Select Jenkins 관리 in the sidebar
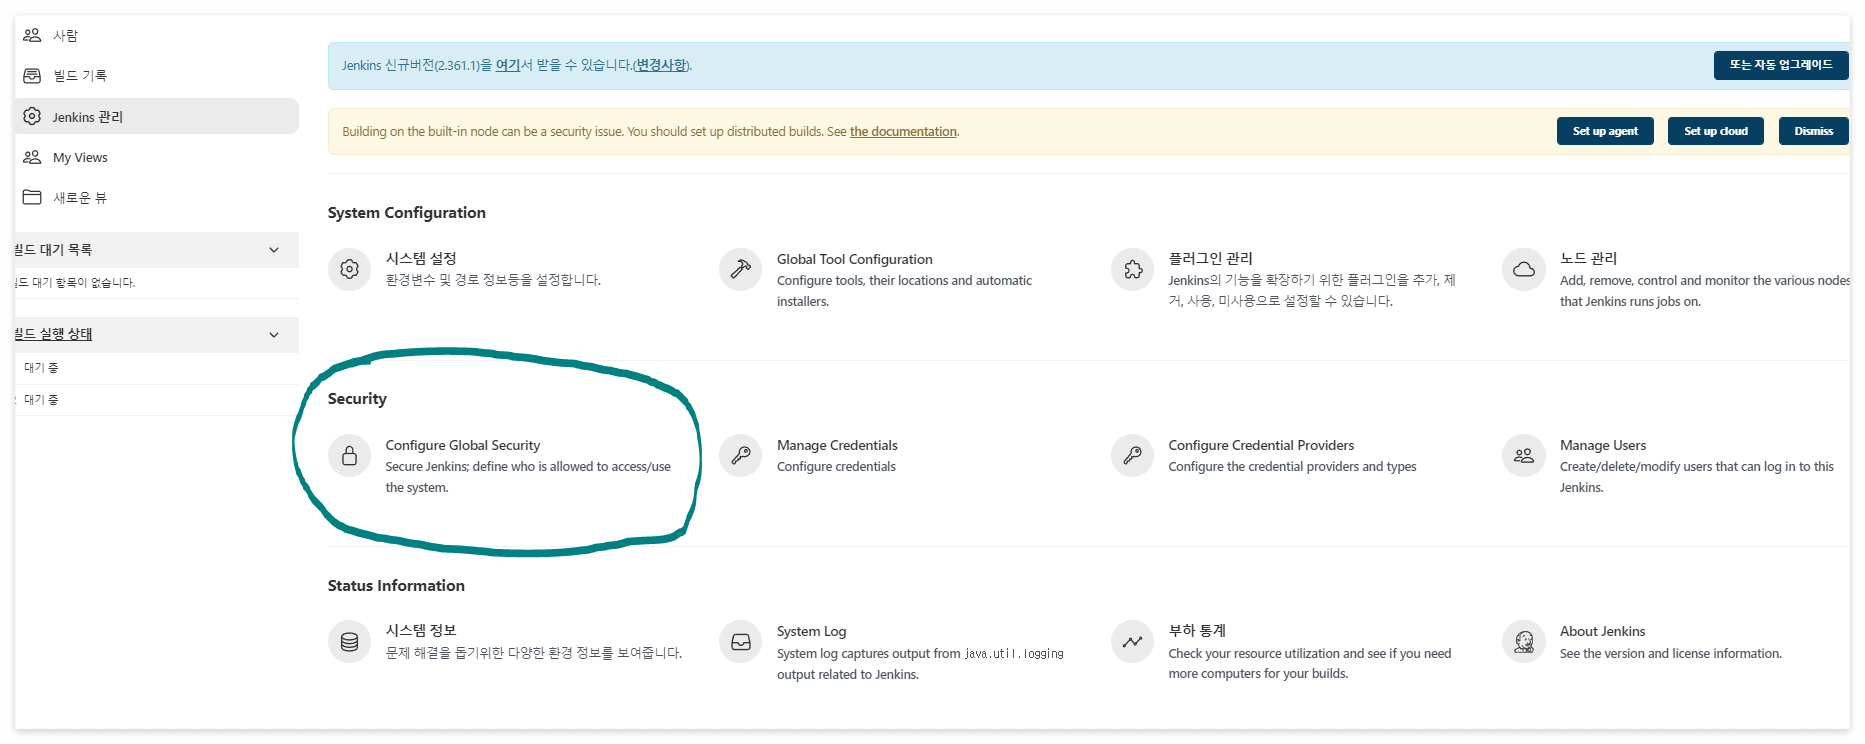This screenshot has width=1865, height=744. pyautogui.click(x=157, y=116)
